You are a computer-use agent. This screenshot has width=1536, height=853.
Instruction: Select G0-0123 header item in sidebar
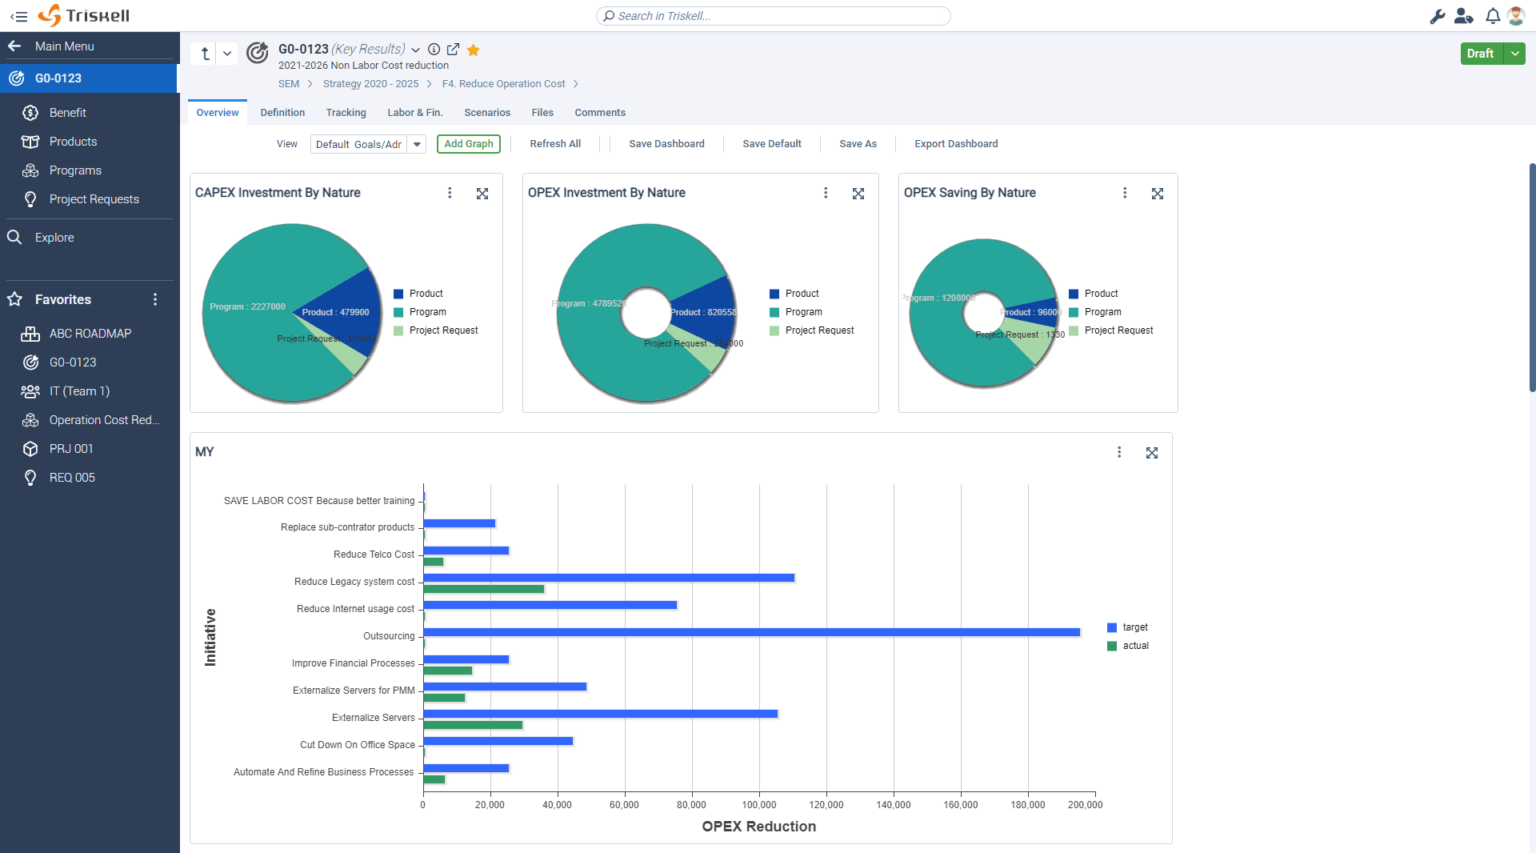(x=89, y=78)
